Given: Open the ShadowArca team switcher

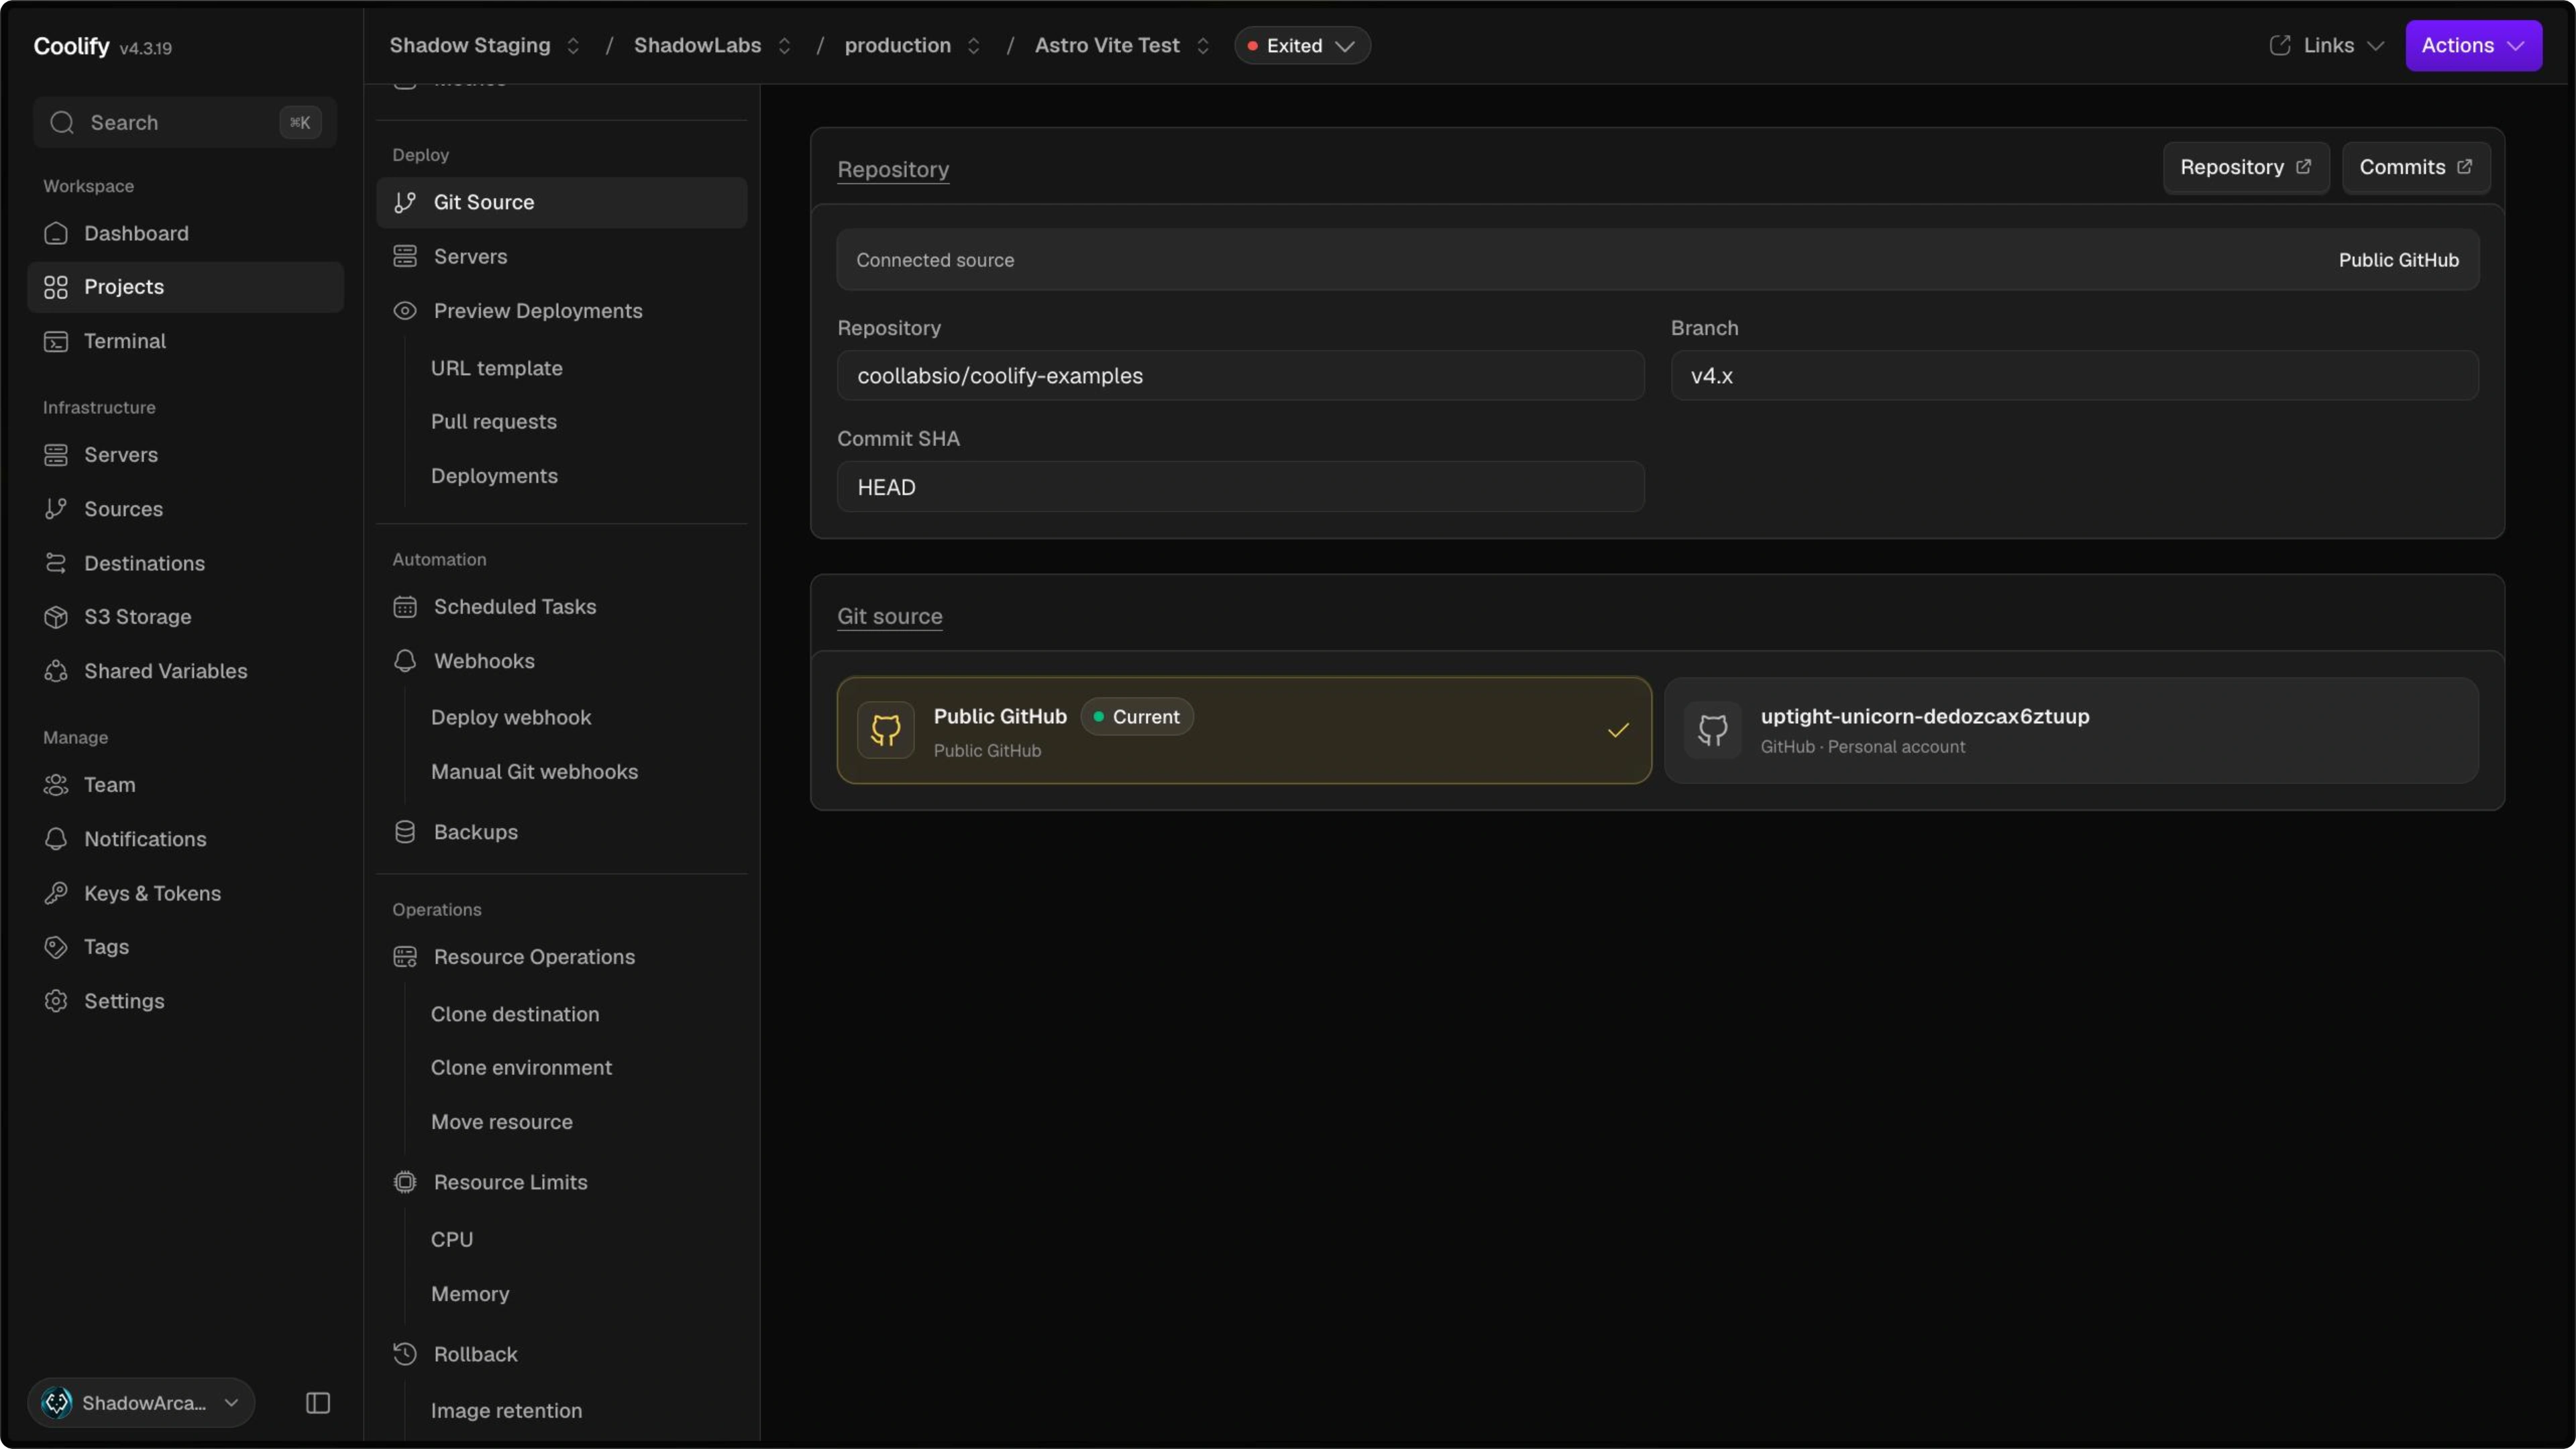Looking at the screenshot, I should pos(141,1403).
